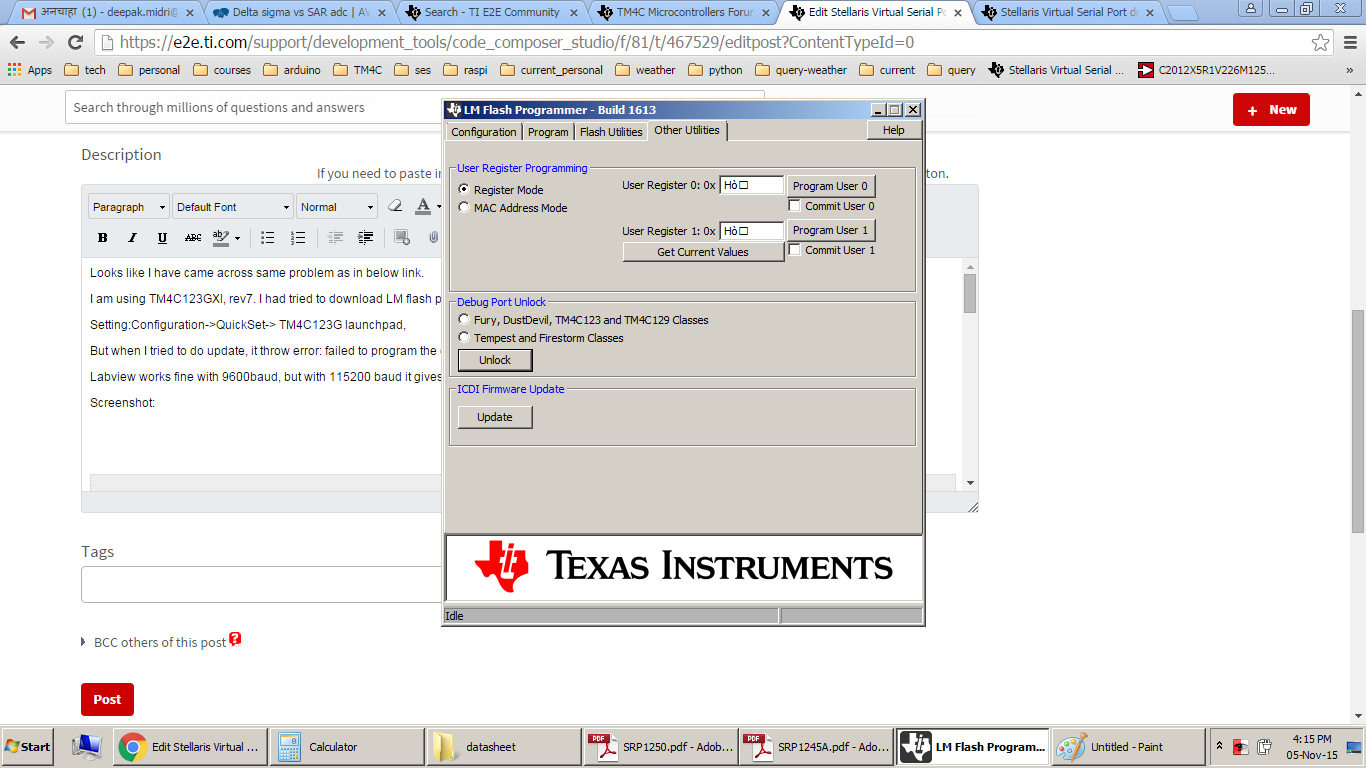
Task: Apply strikethrough formatting in the editor
Action: click(x=193, y=238)
